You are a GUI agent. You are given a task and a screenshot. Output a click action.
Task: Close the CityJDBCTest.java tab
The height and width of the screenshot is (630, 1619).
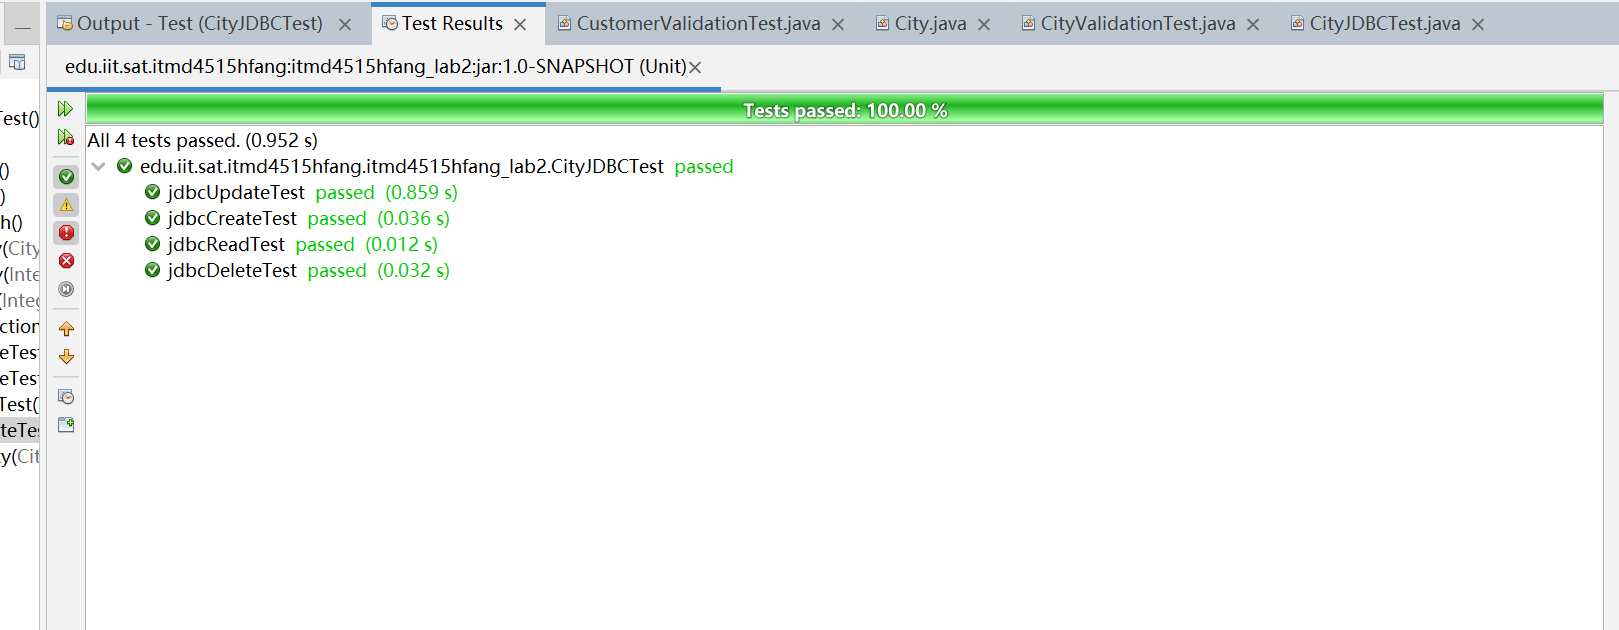coord(1478,25)
